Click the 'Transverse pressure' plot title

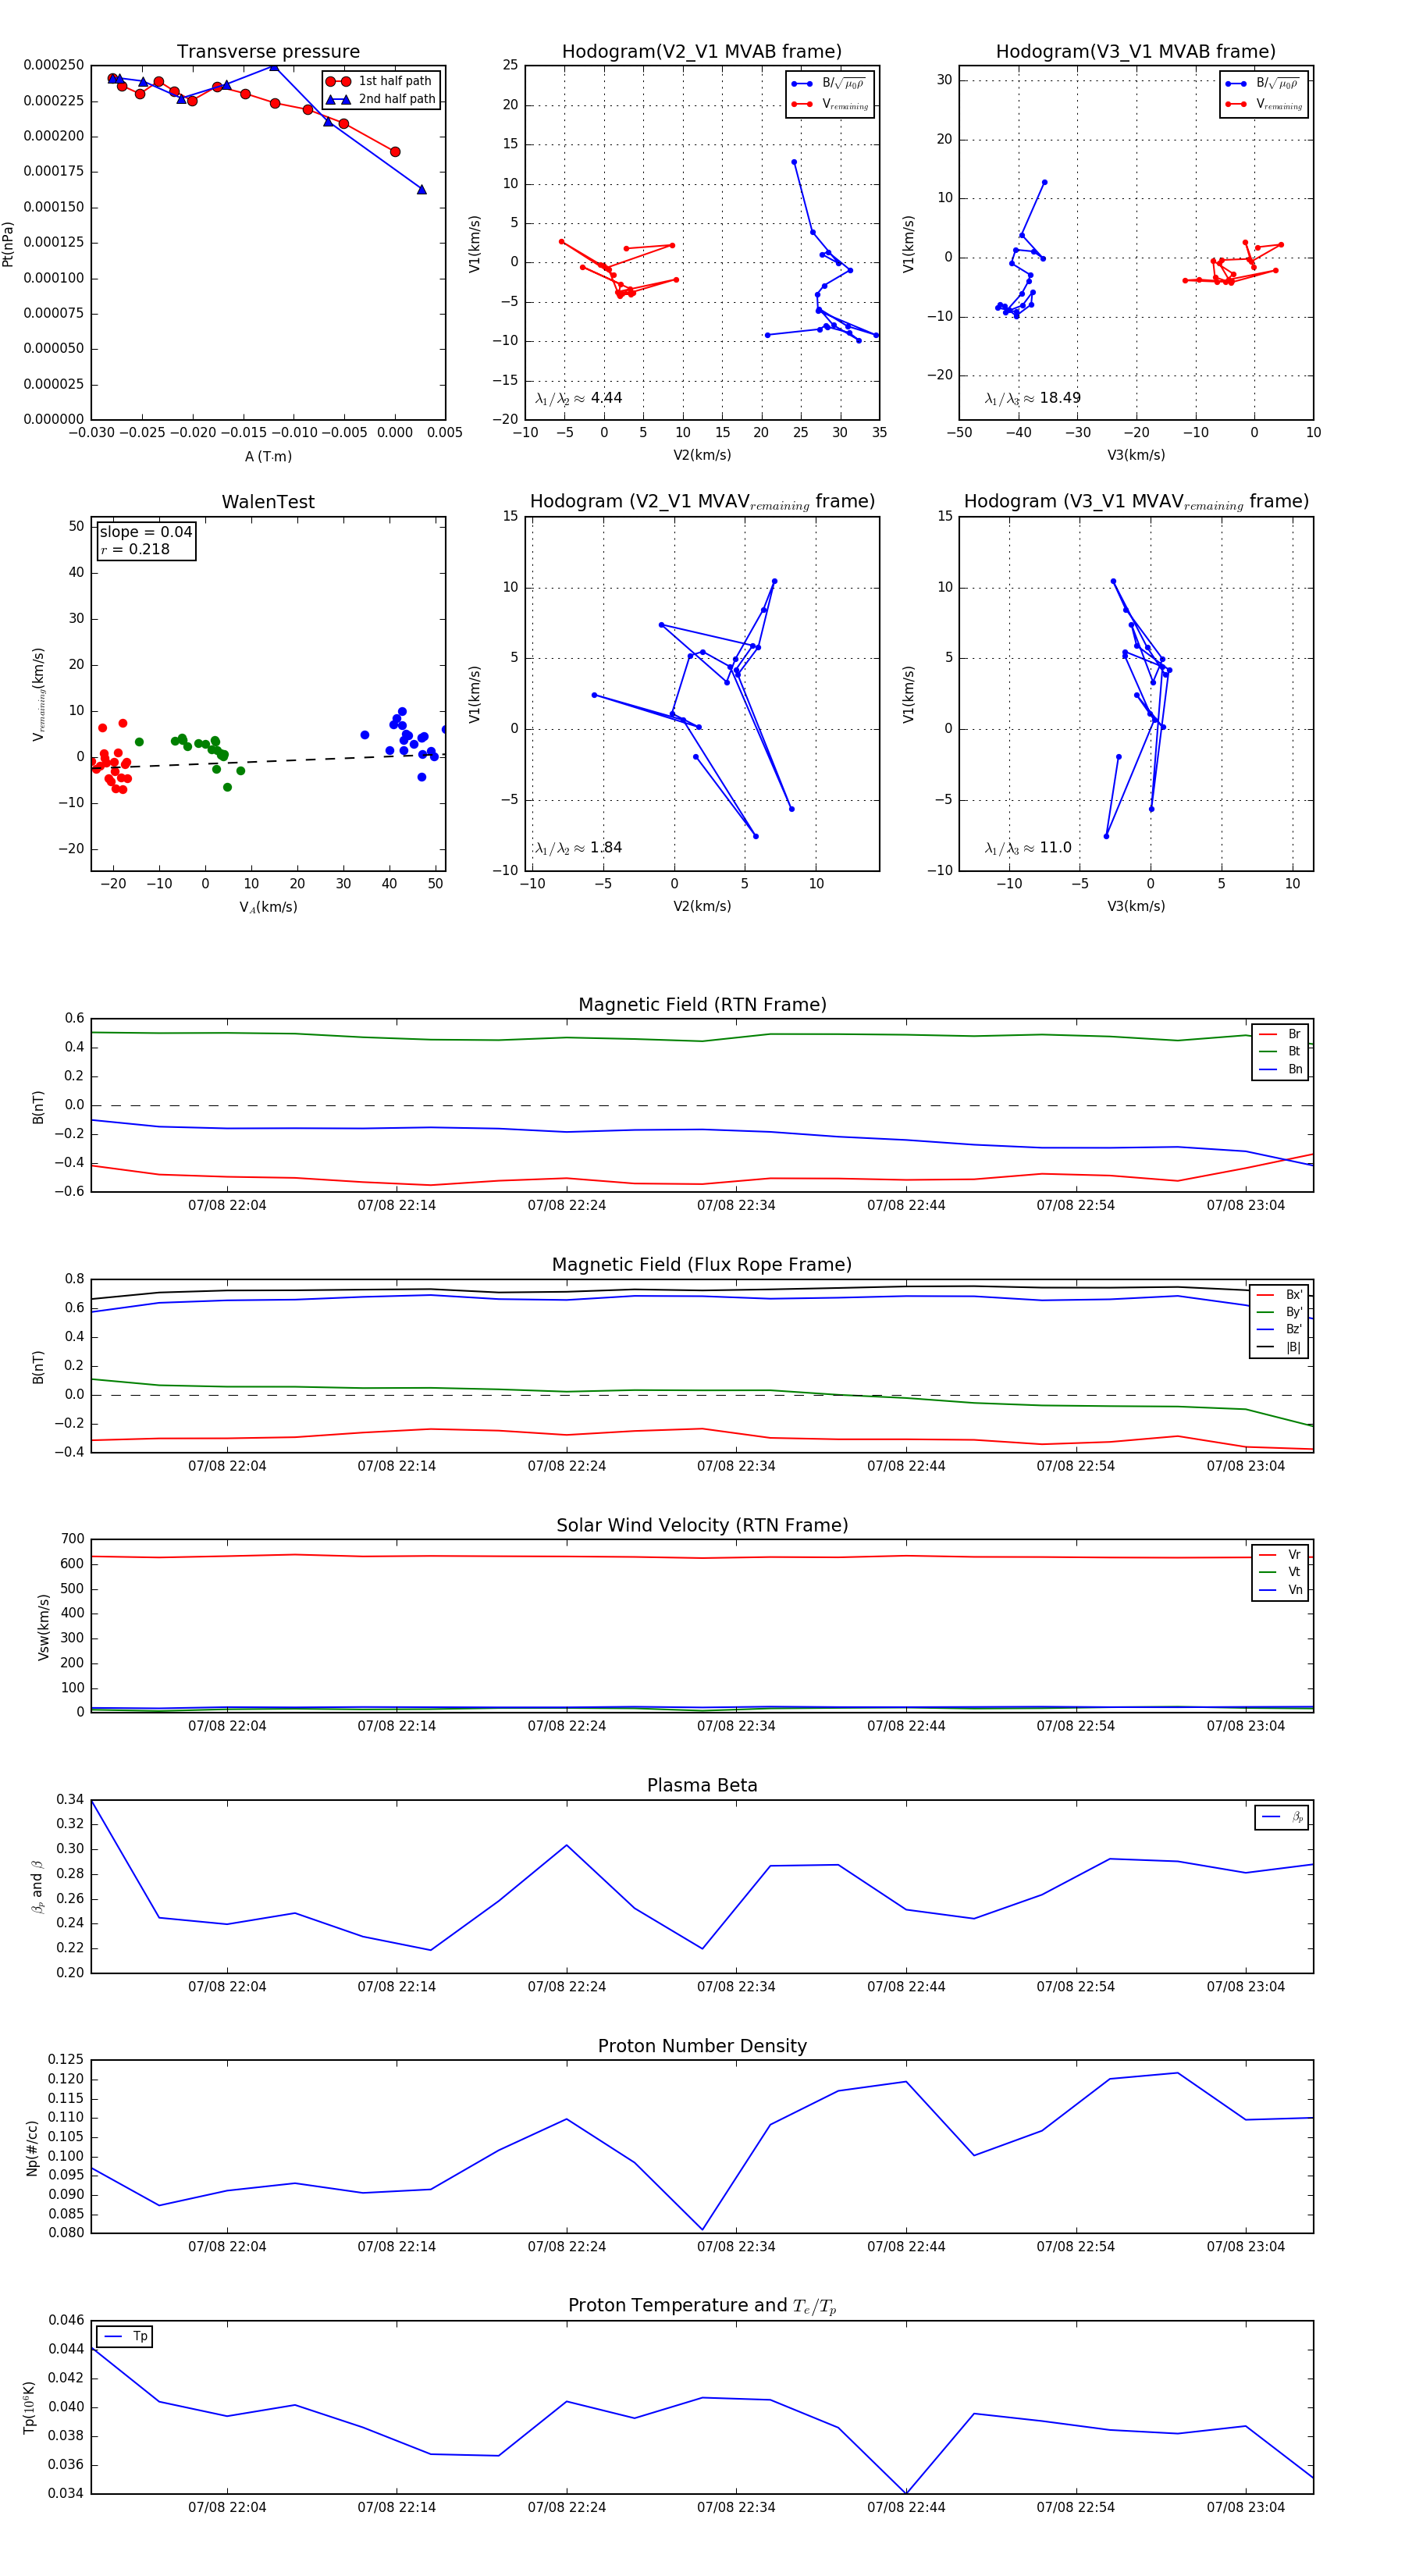pos(268,52)
